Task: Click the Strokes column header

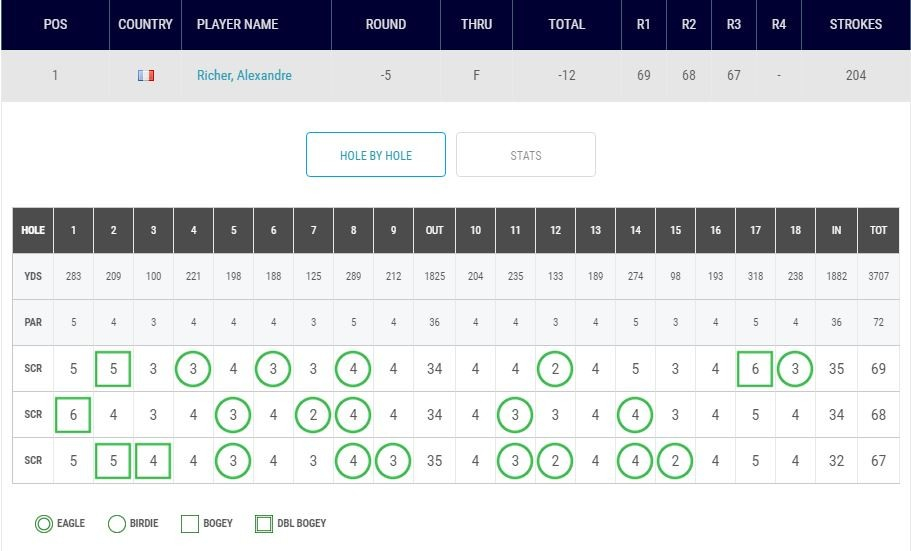Action: click(855, 24)
